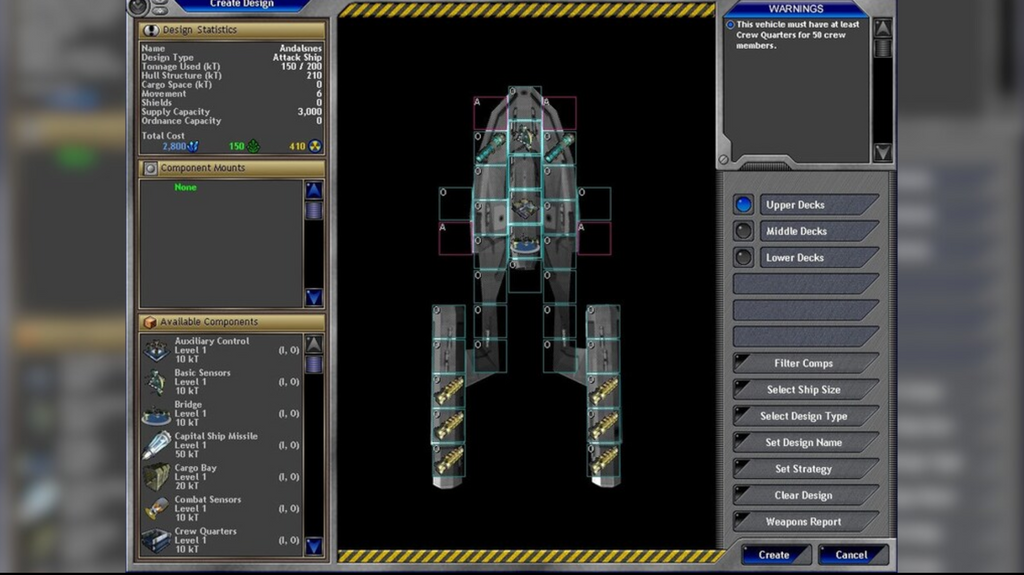1024x575 pixels.
Task: Choose the Capital Ship Missile icon
Action: 156,445
